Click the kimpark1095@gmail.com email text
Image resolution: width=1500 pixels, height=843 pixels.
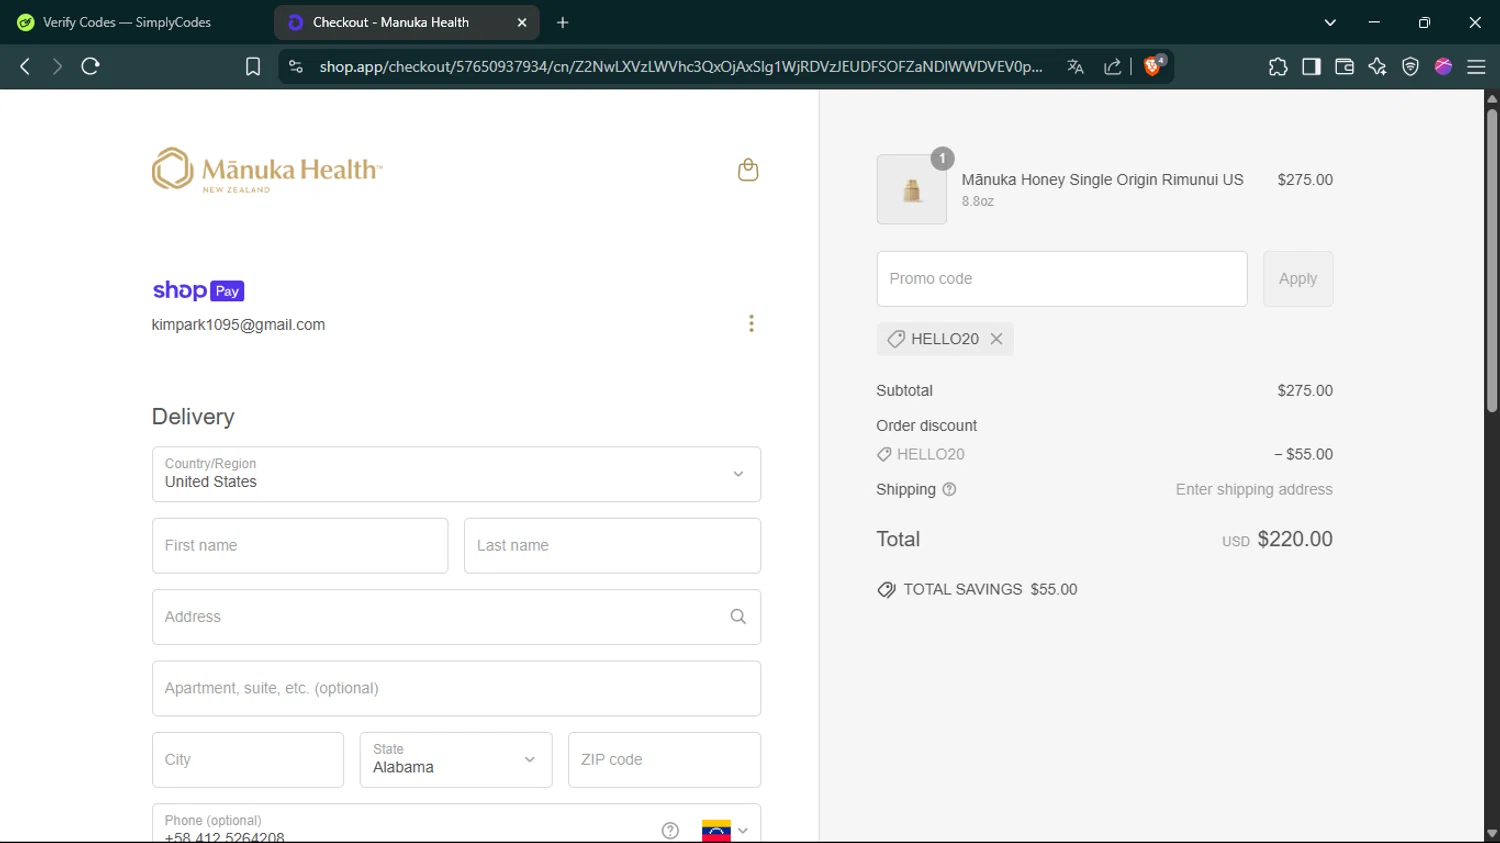(x=238, y=325)
